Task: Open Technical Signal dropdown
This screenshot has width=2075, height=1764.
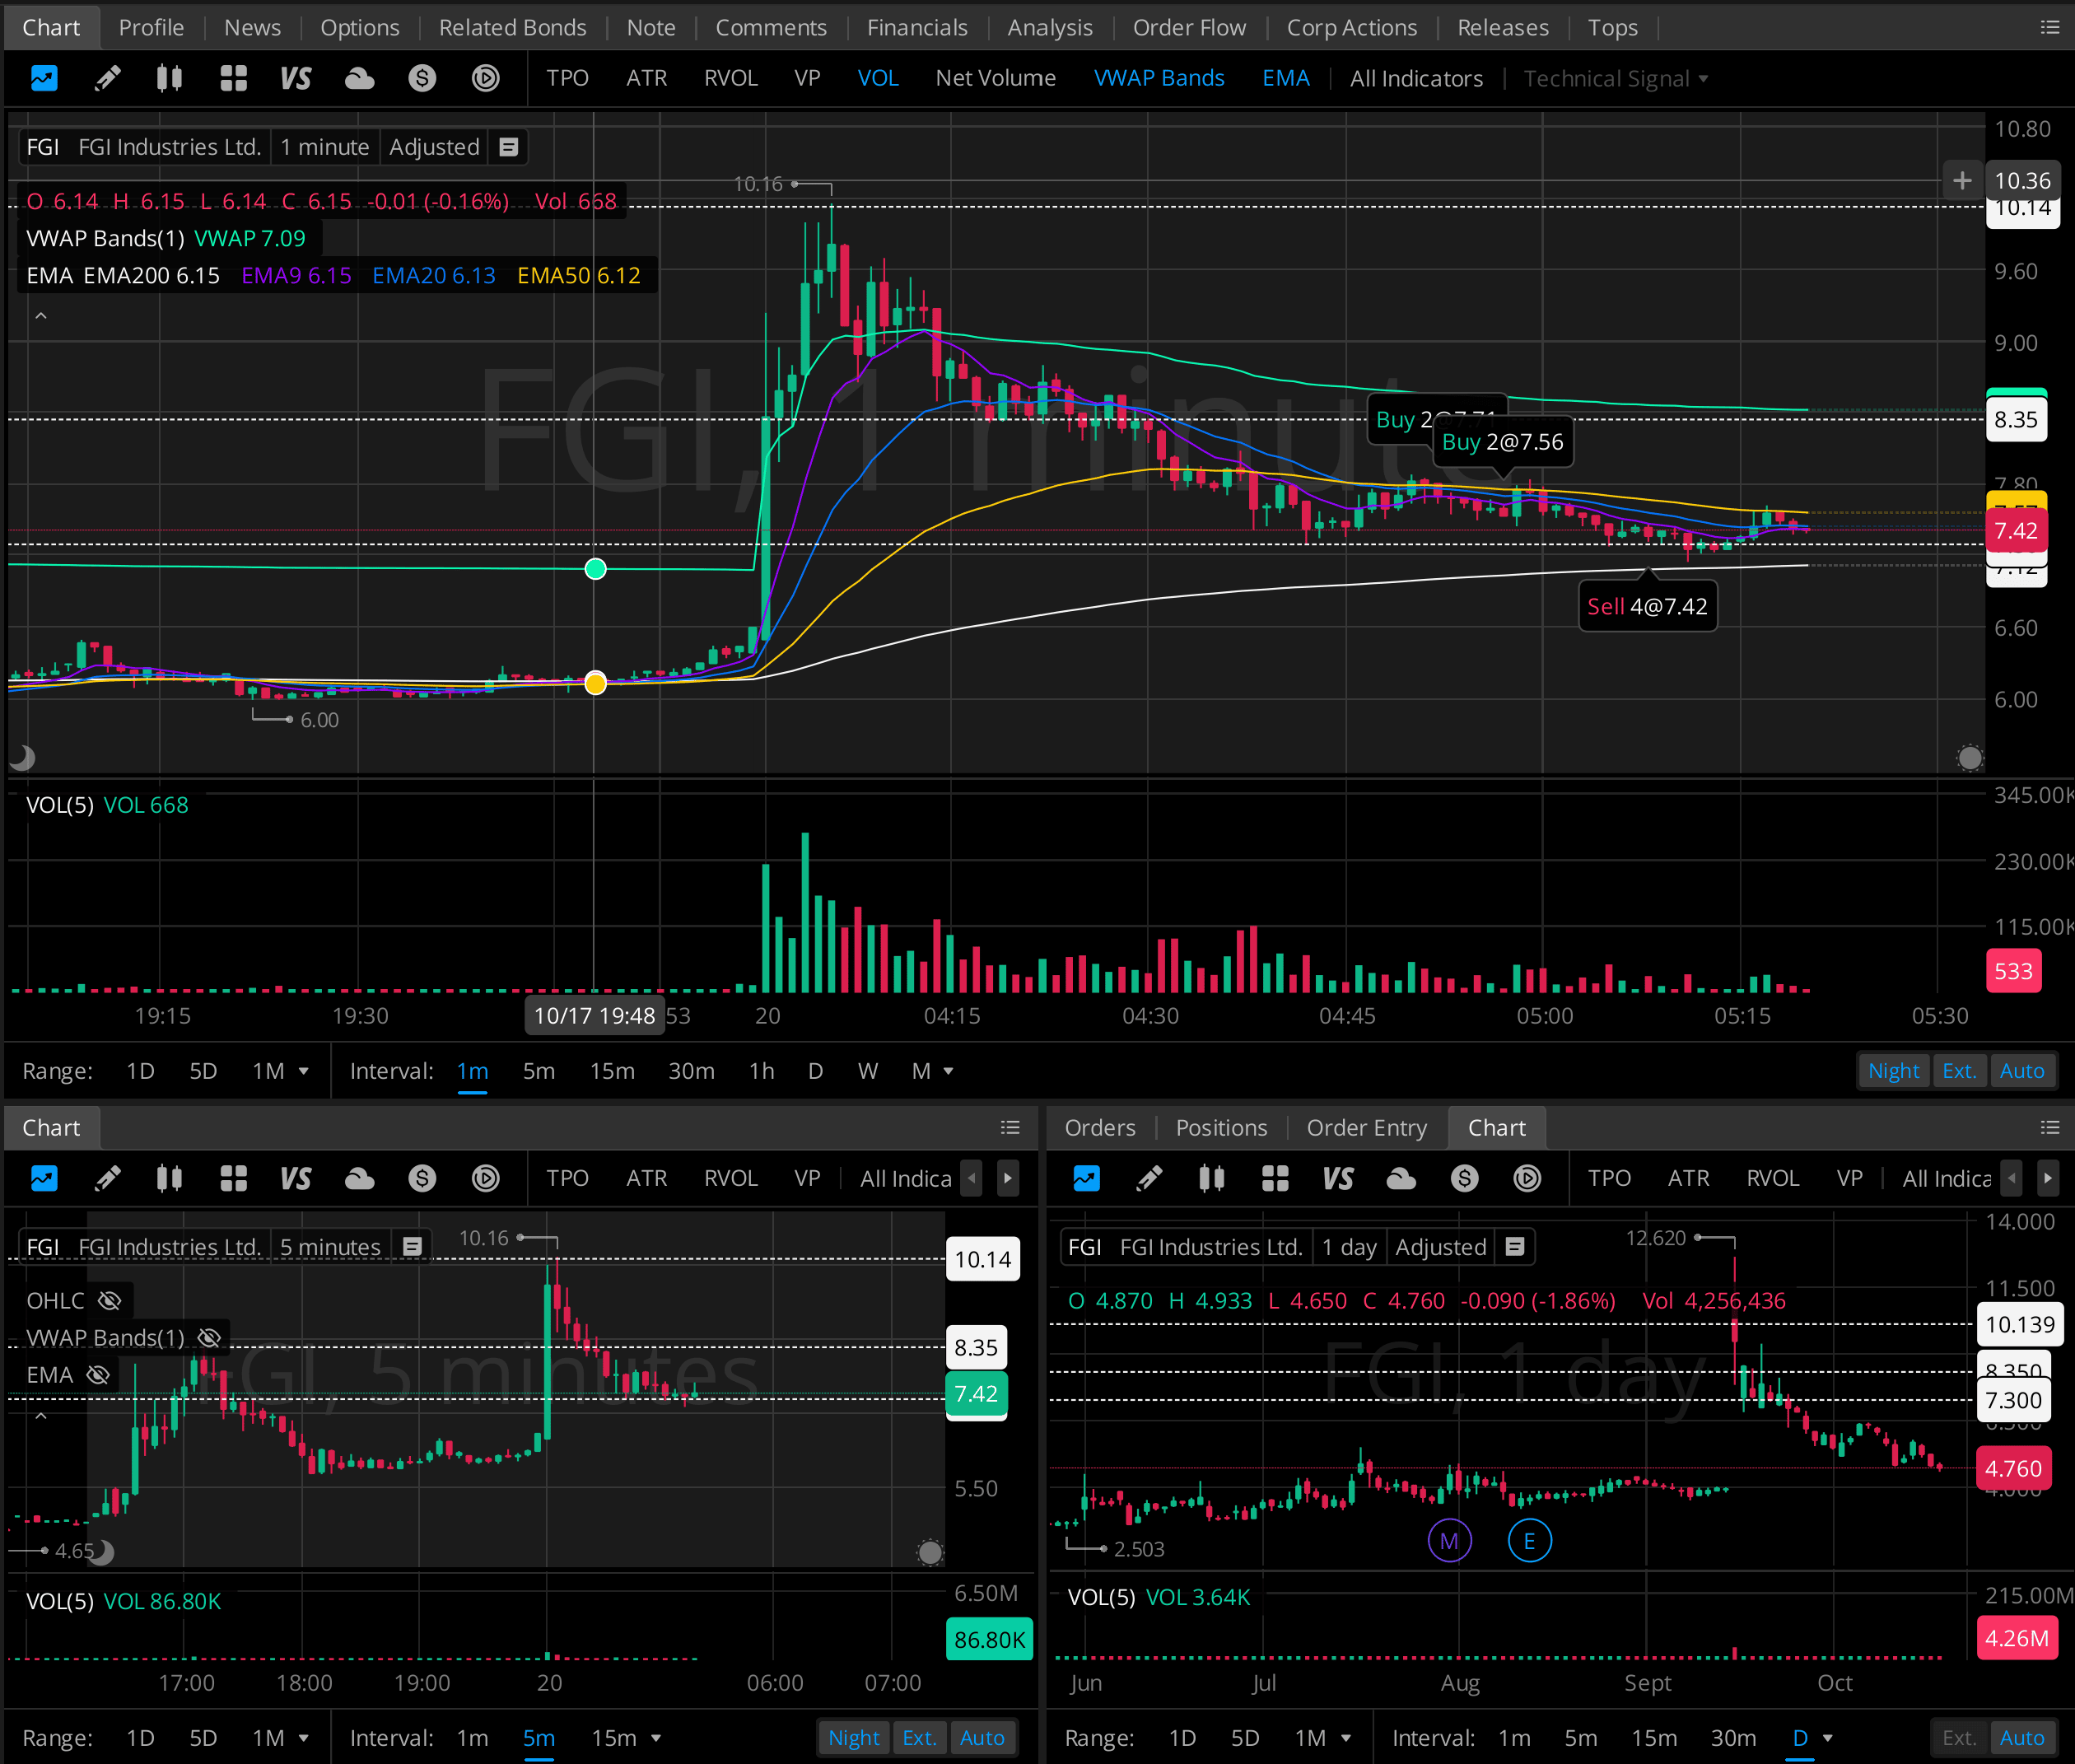Action: tap(1614, 78)
